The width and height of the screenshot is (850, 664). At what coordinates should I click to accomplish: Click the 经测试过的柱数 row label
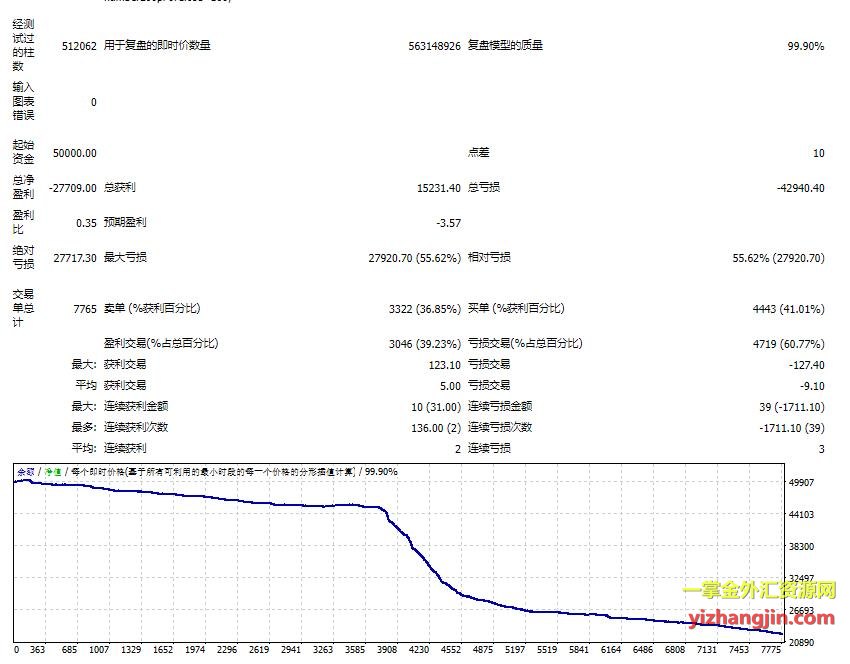[x=23, y=46]
